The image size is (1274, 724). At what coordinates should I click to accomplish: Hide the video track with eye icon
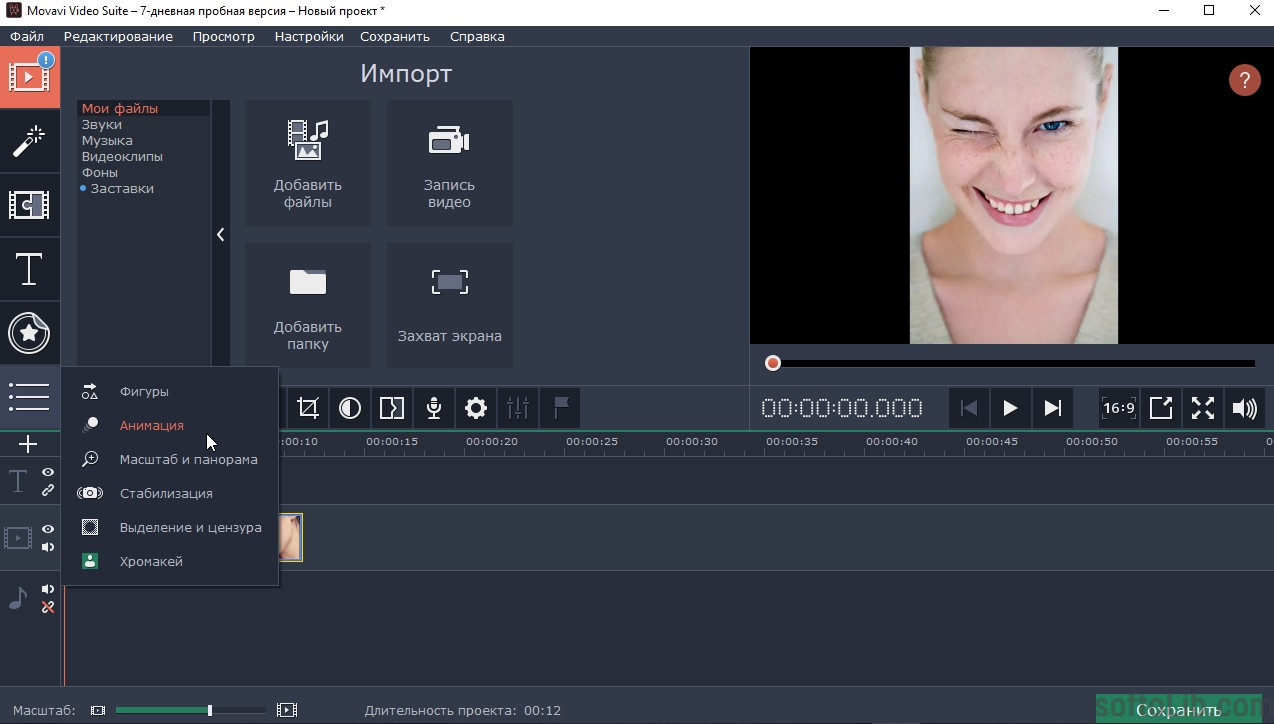tap(47, 529)
